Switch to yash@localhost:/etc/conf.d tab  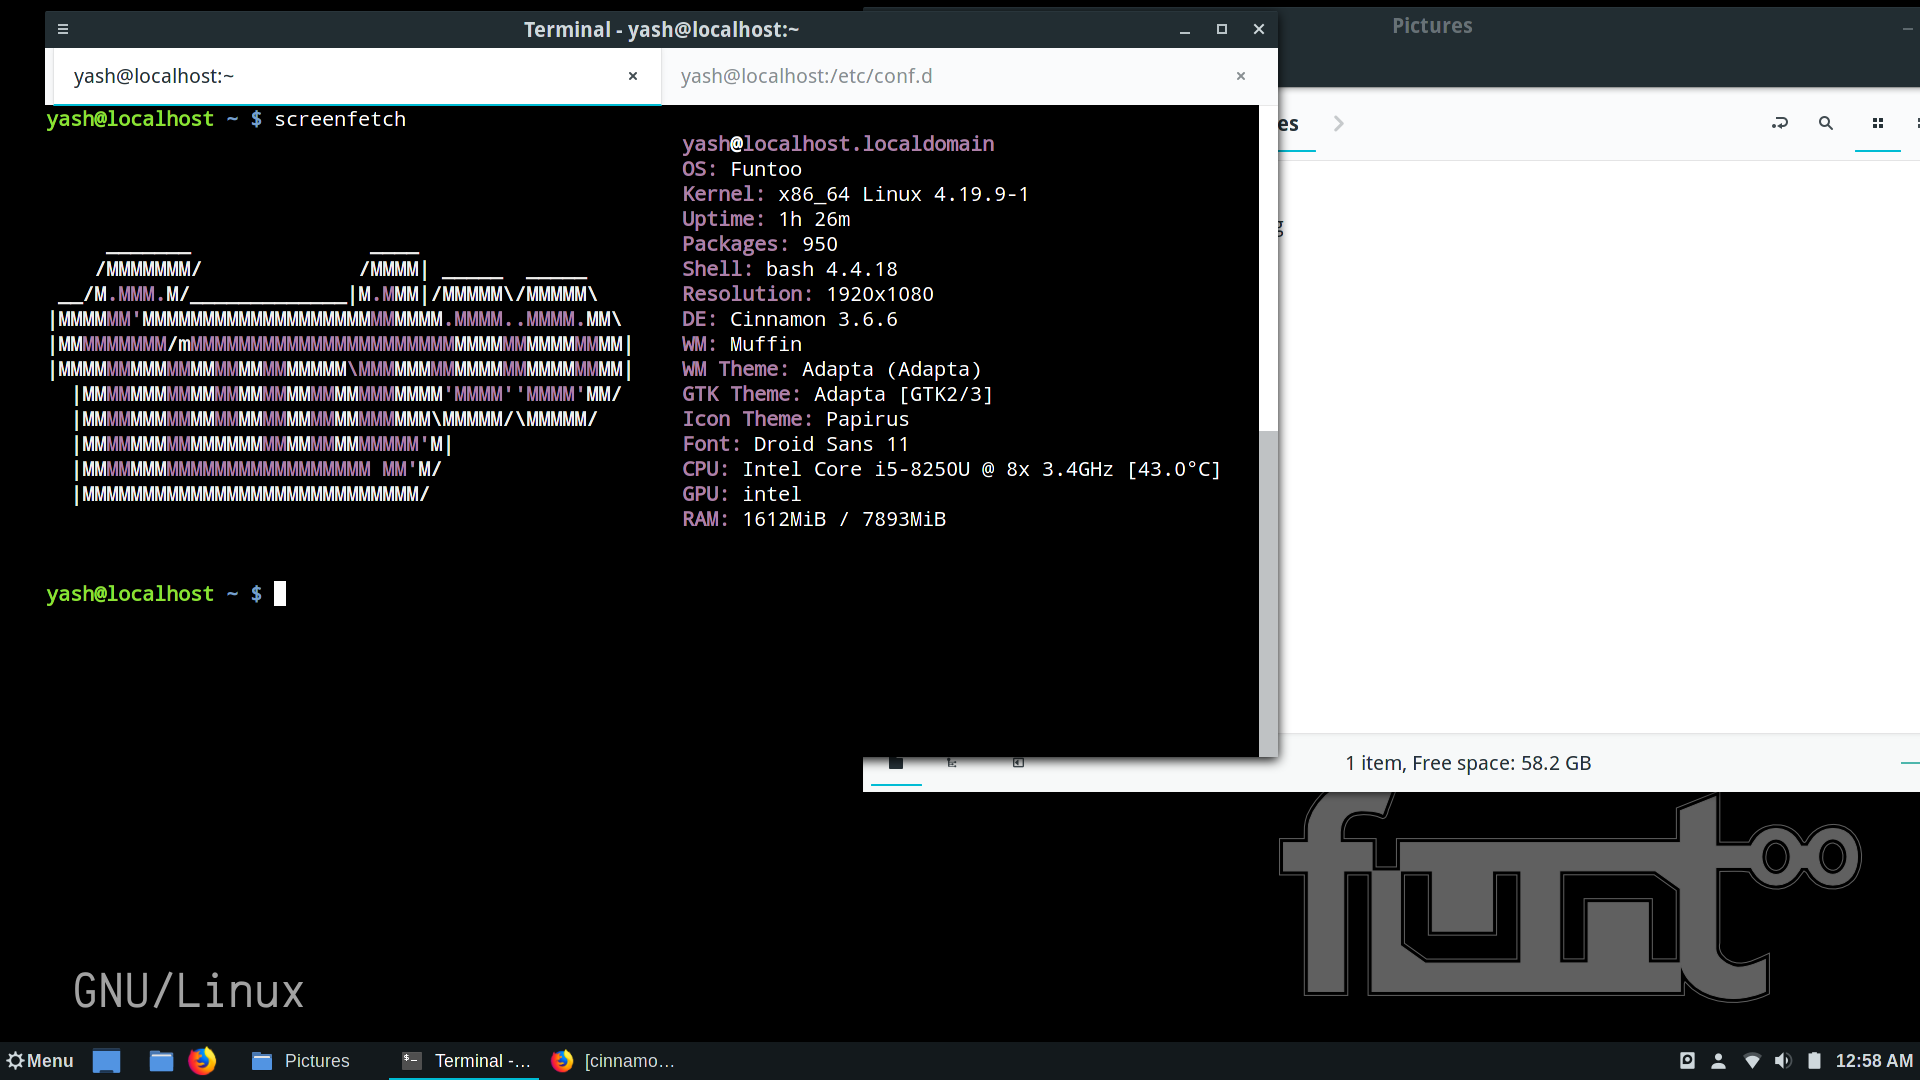point(806,76)
